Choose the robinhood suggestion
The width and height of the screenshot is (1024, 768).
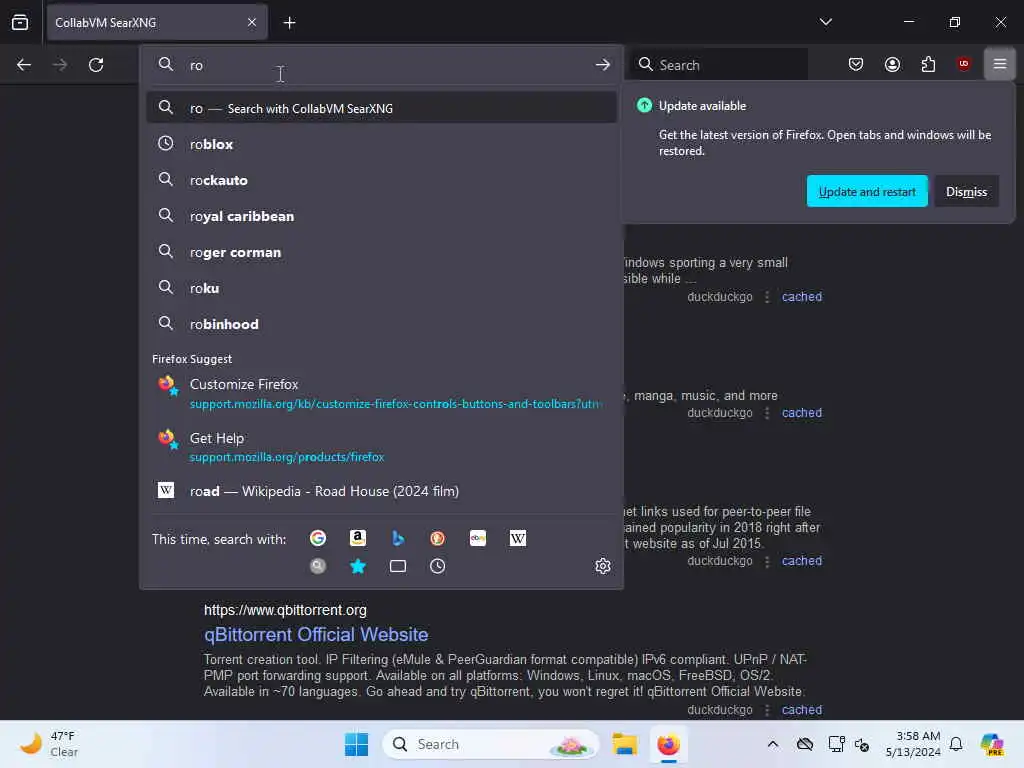pyautogui.click(x=381, y=324)
